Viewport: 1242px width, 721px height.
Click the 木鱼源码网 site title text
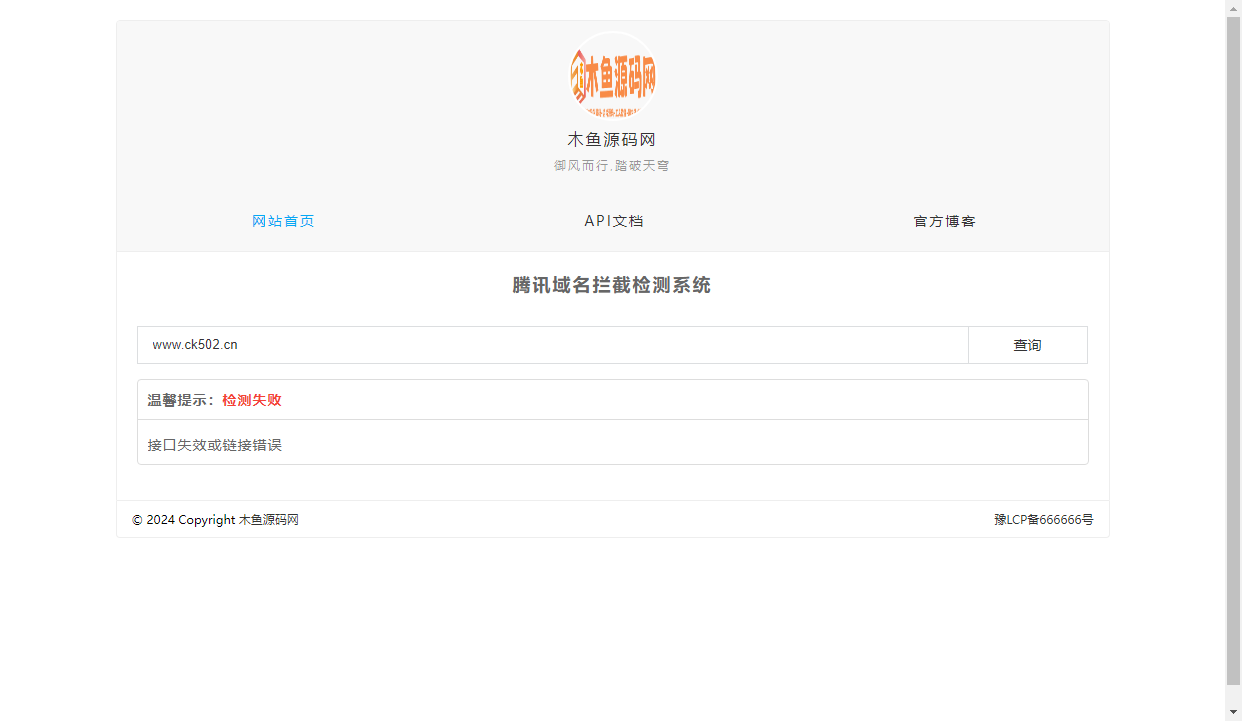(x=612, y=140)
